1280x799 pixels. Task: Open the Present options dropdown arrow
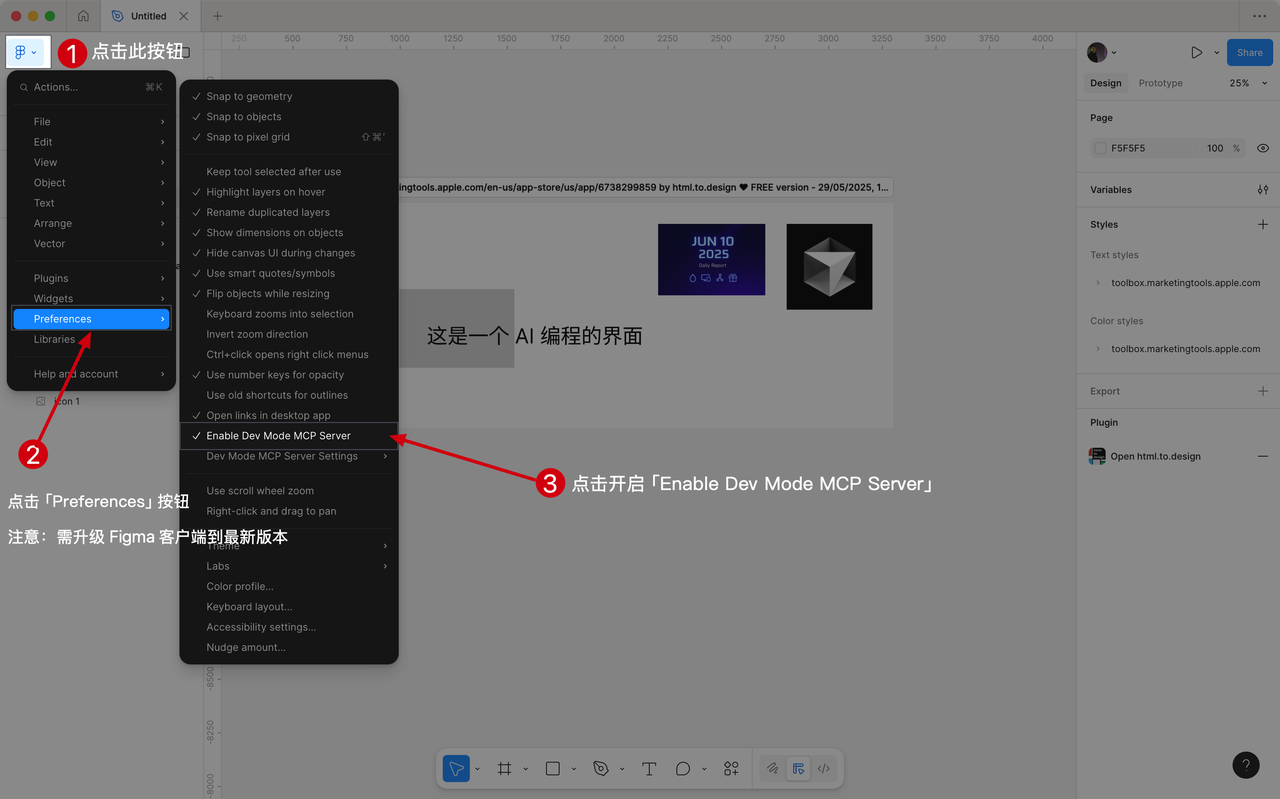(1217, 52)
